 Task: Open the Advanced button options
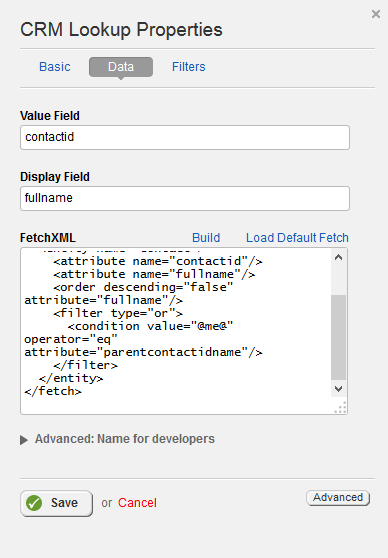pyautogui.click(x=338, y=498)
